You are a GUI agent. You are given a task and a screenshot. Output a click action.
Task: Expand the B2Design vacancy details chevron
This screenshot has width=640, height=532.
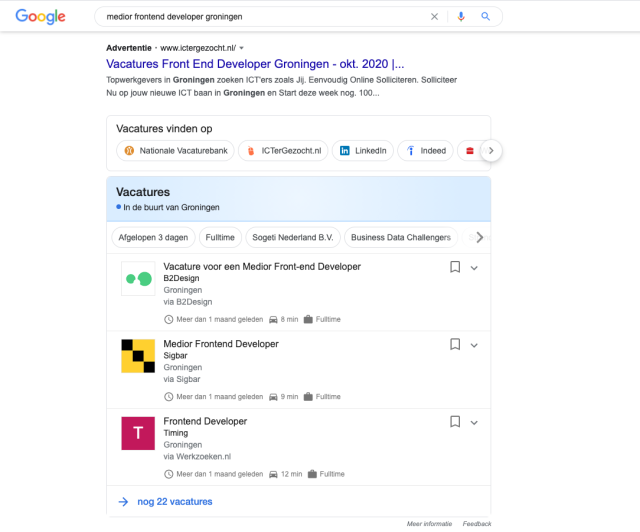coord(474,268)
